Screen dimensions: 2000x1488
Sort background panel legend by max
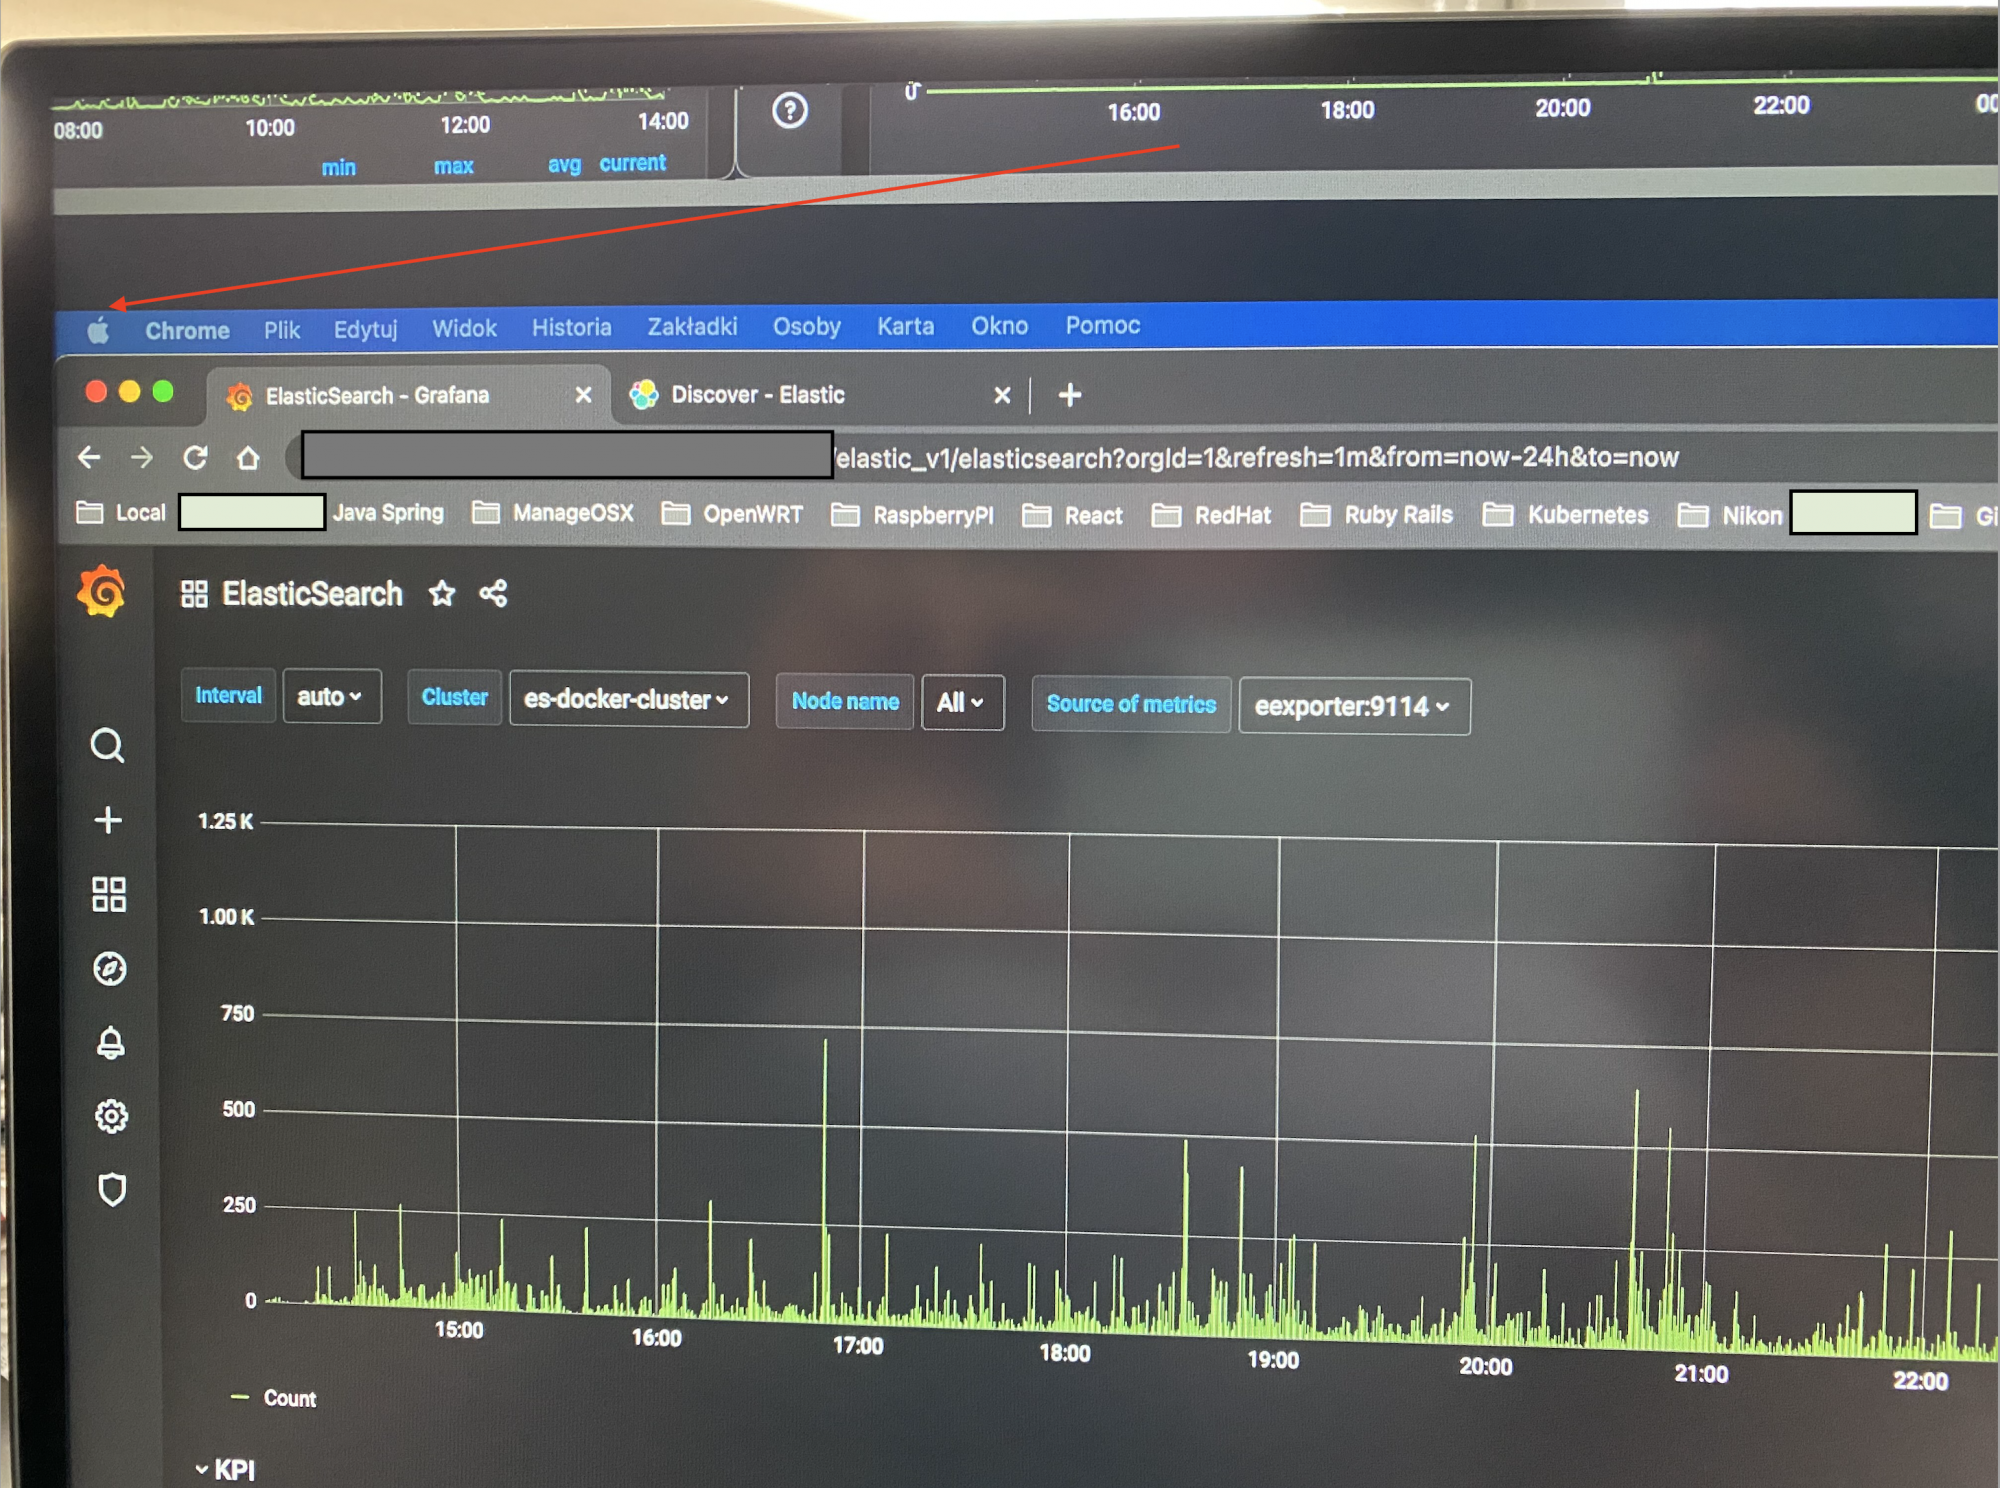[453, 166]
